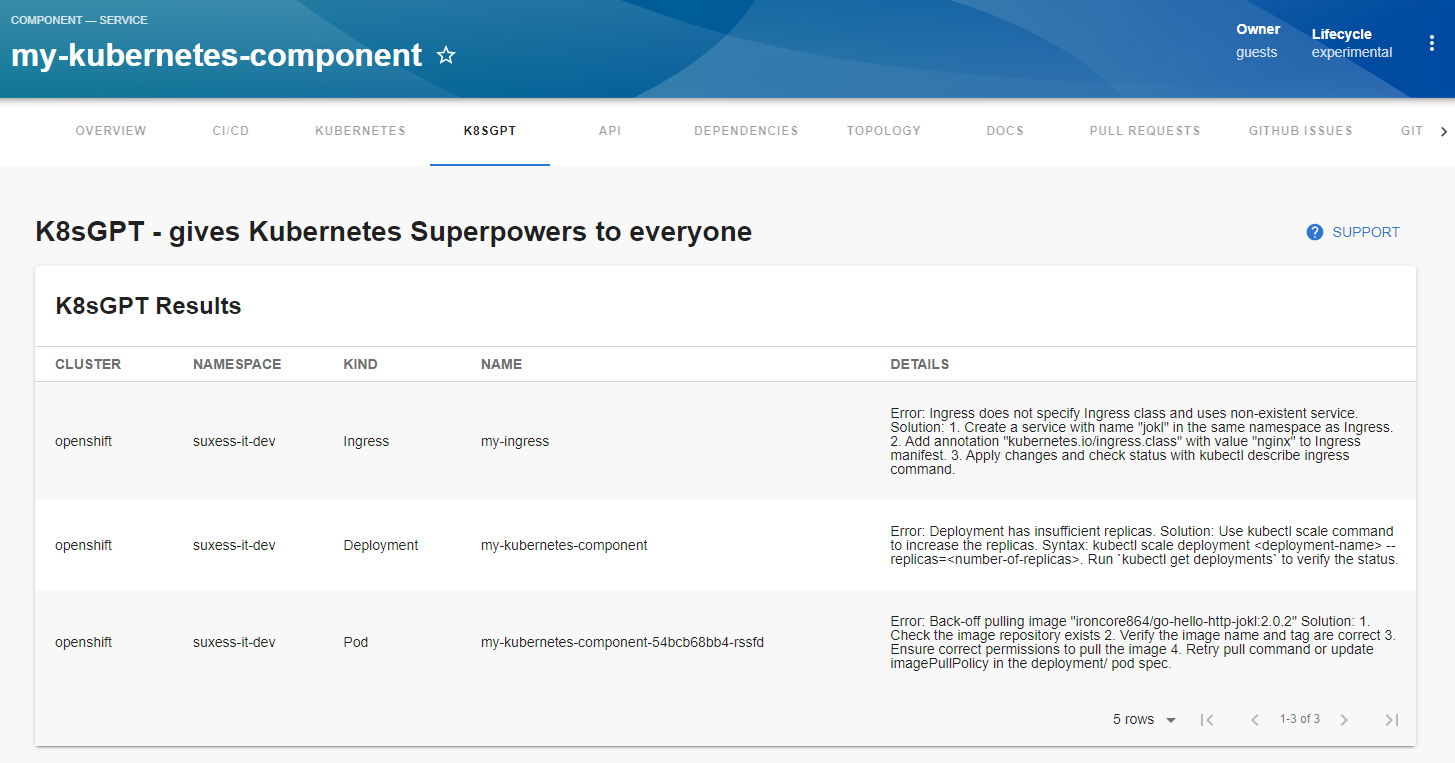Click the CLUSTER column header

(x=88, y=363)
